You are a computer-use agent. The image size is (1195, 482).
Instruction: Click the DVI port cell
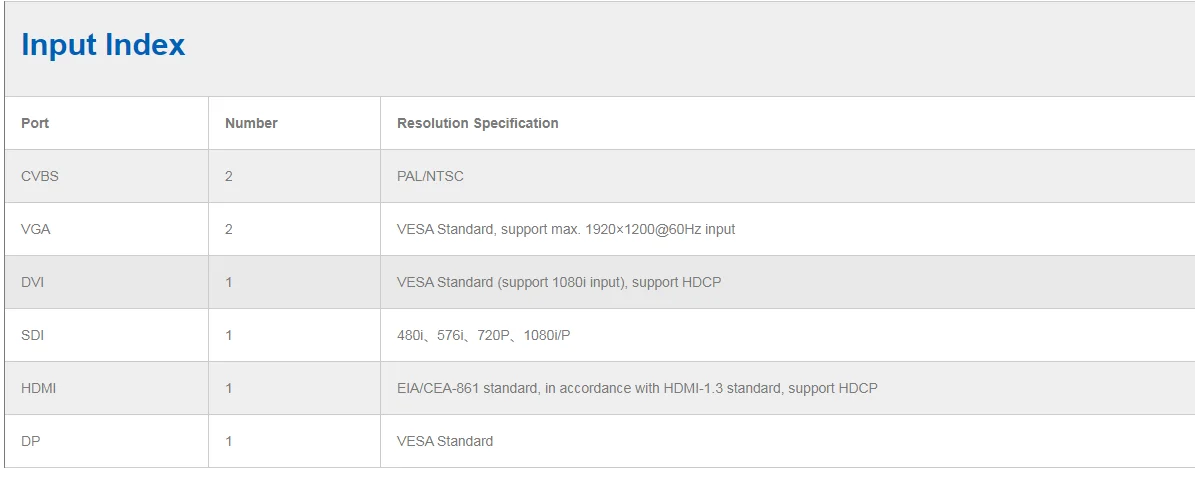tap(32, 282)
